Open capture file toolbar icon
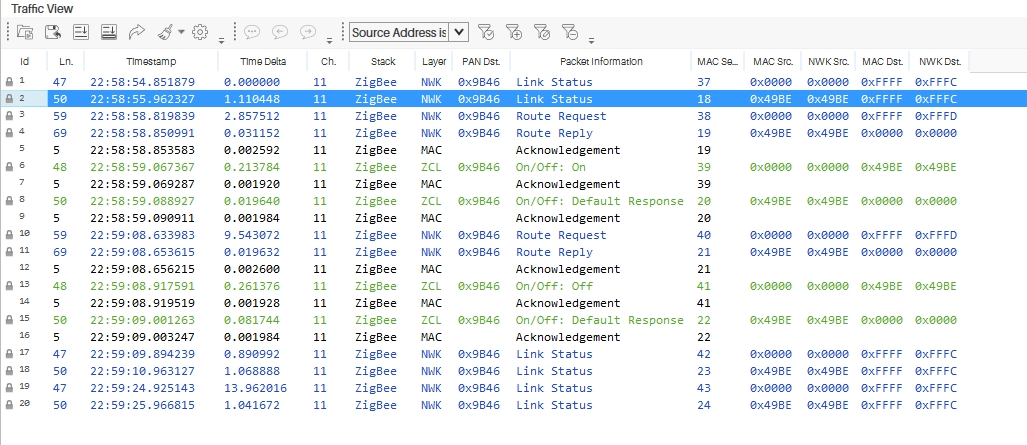 25,31
